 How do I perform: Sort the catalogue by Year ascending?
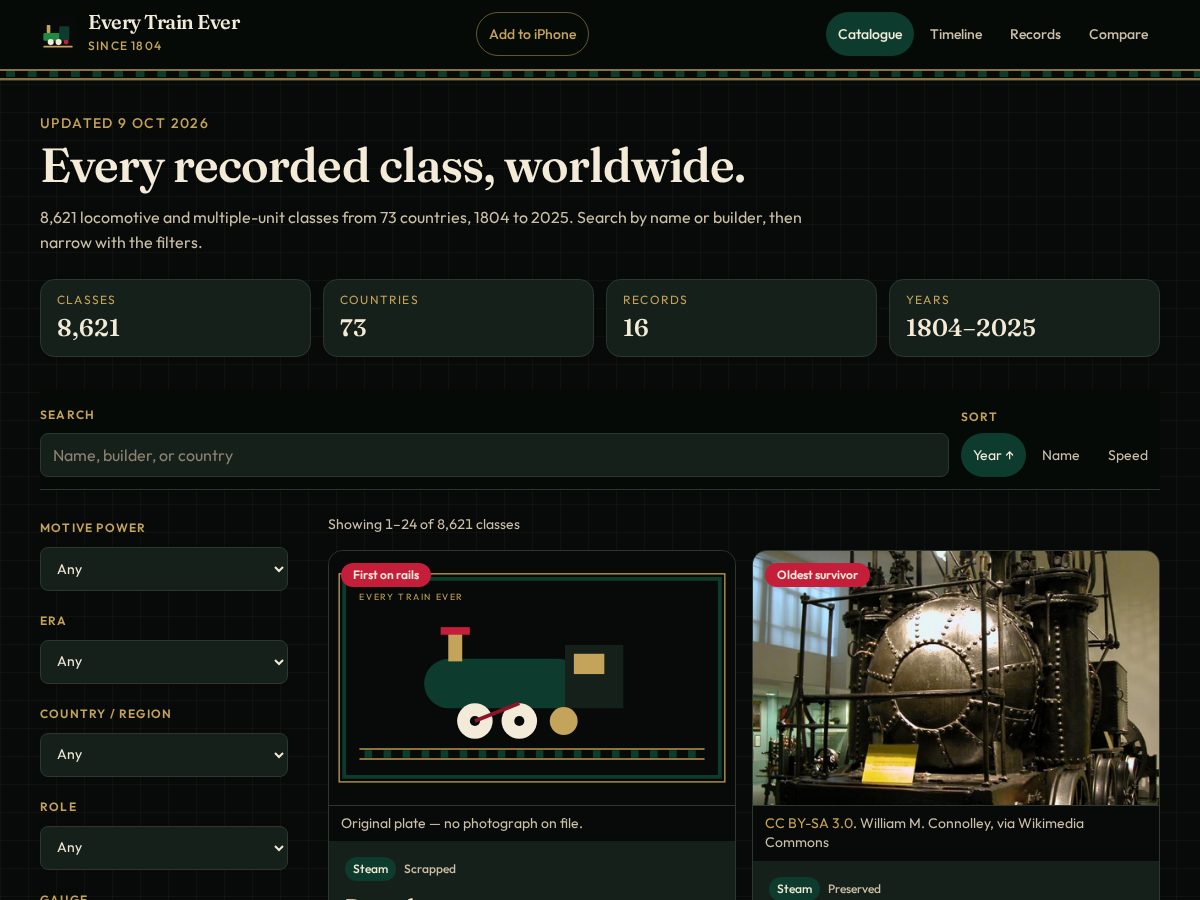[993, 455]
